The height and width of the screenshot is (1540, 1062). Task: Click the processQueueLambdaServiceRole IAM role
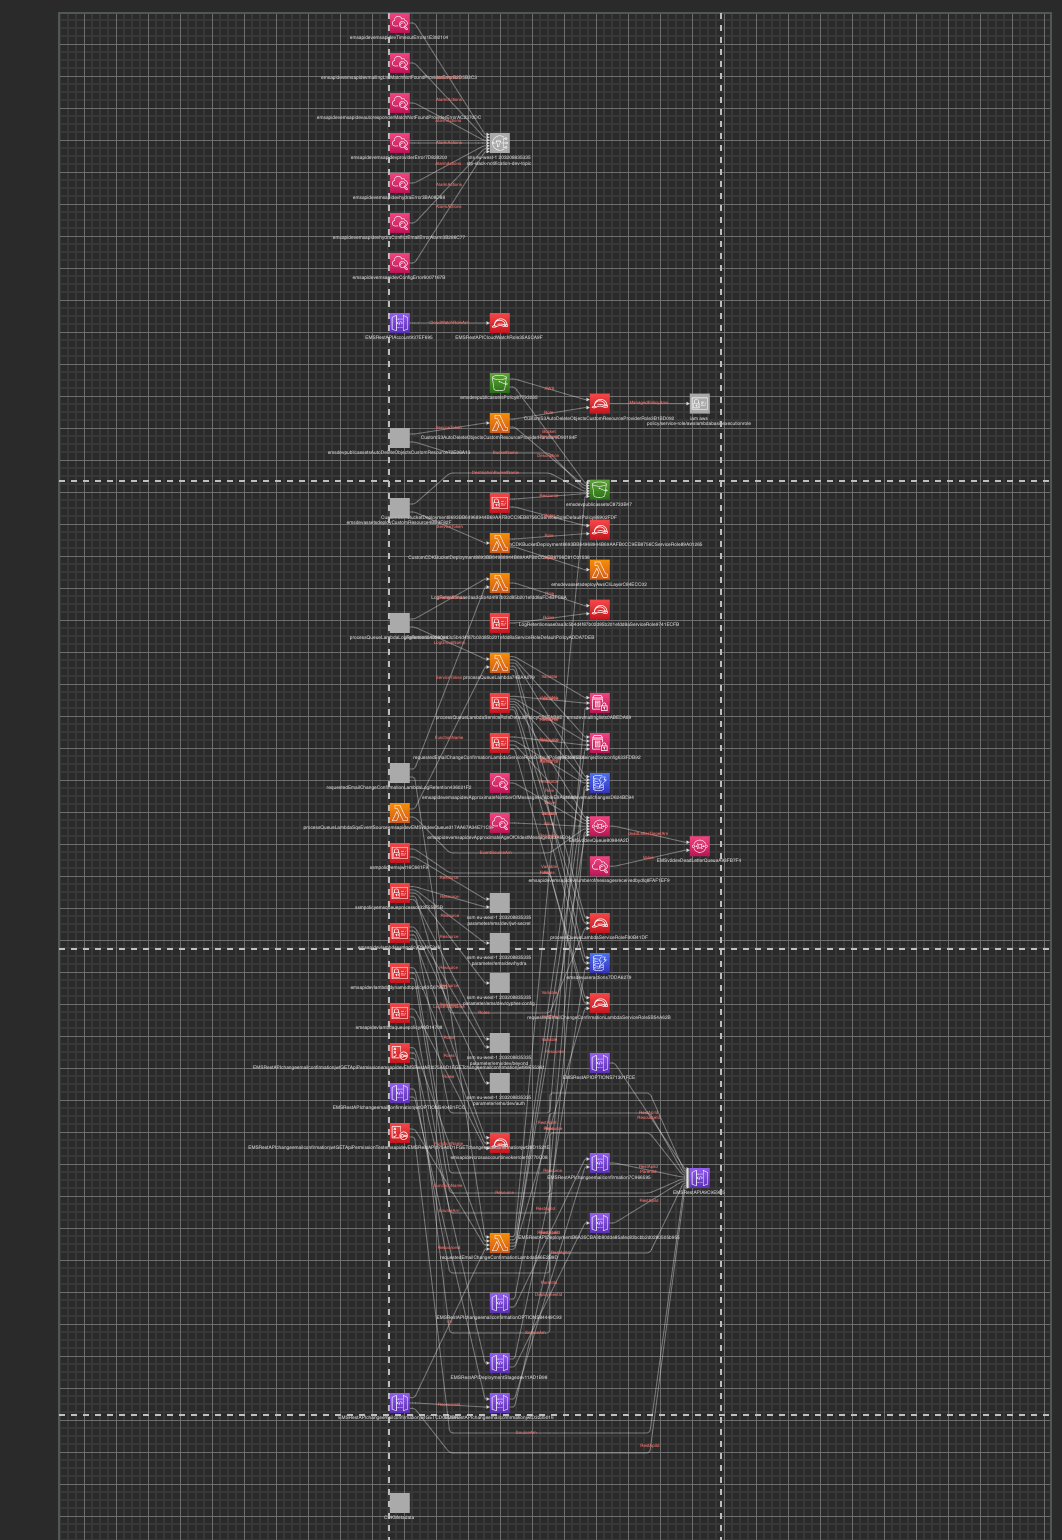click(599, 923)
